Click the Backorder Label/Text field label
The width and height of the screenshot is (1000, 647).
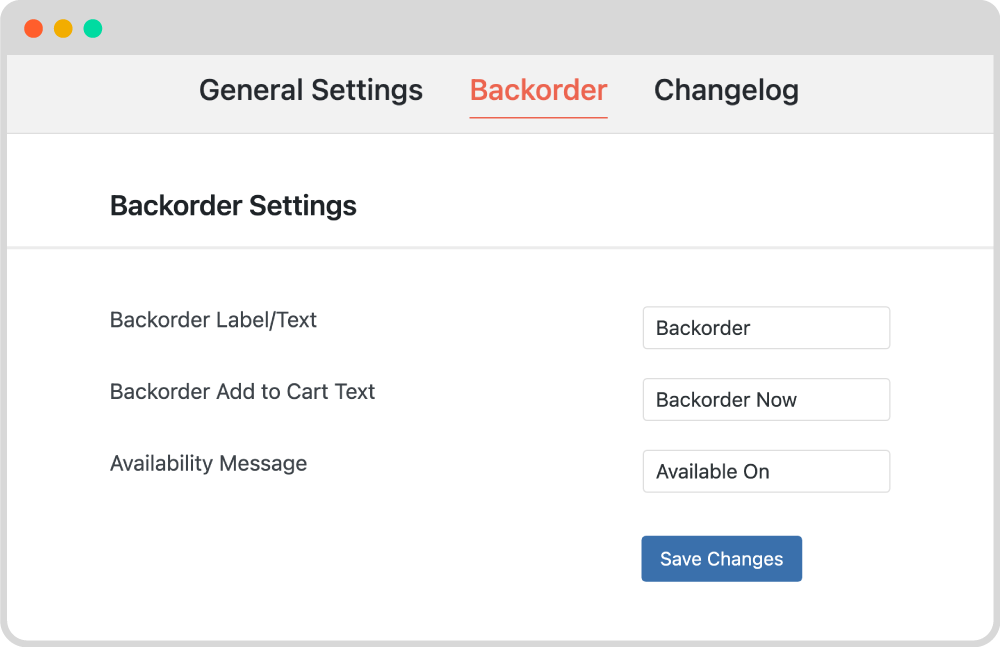click(213, 320)
